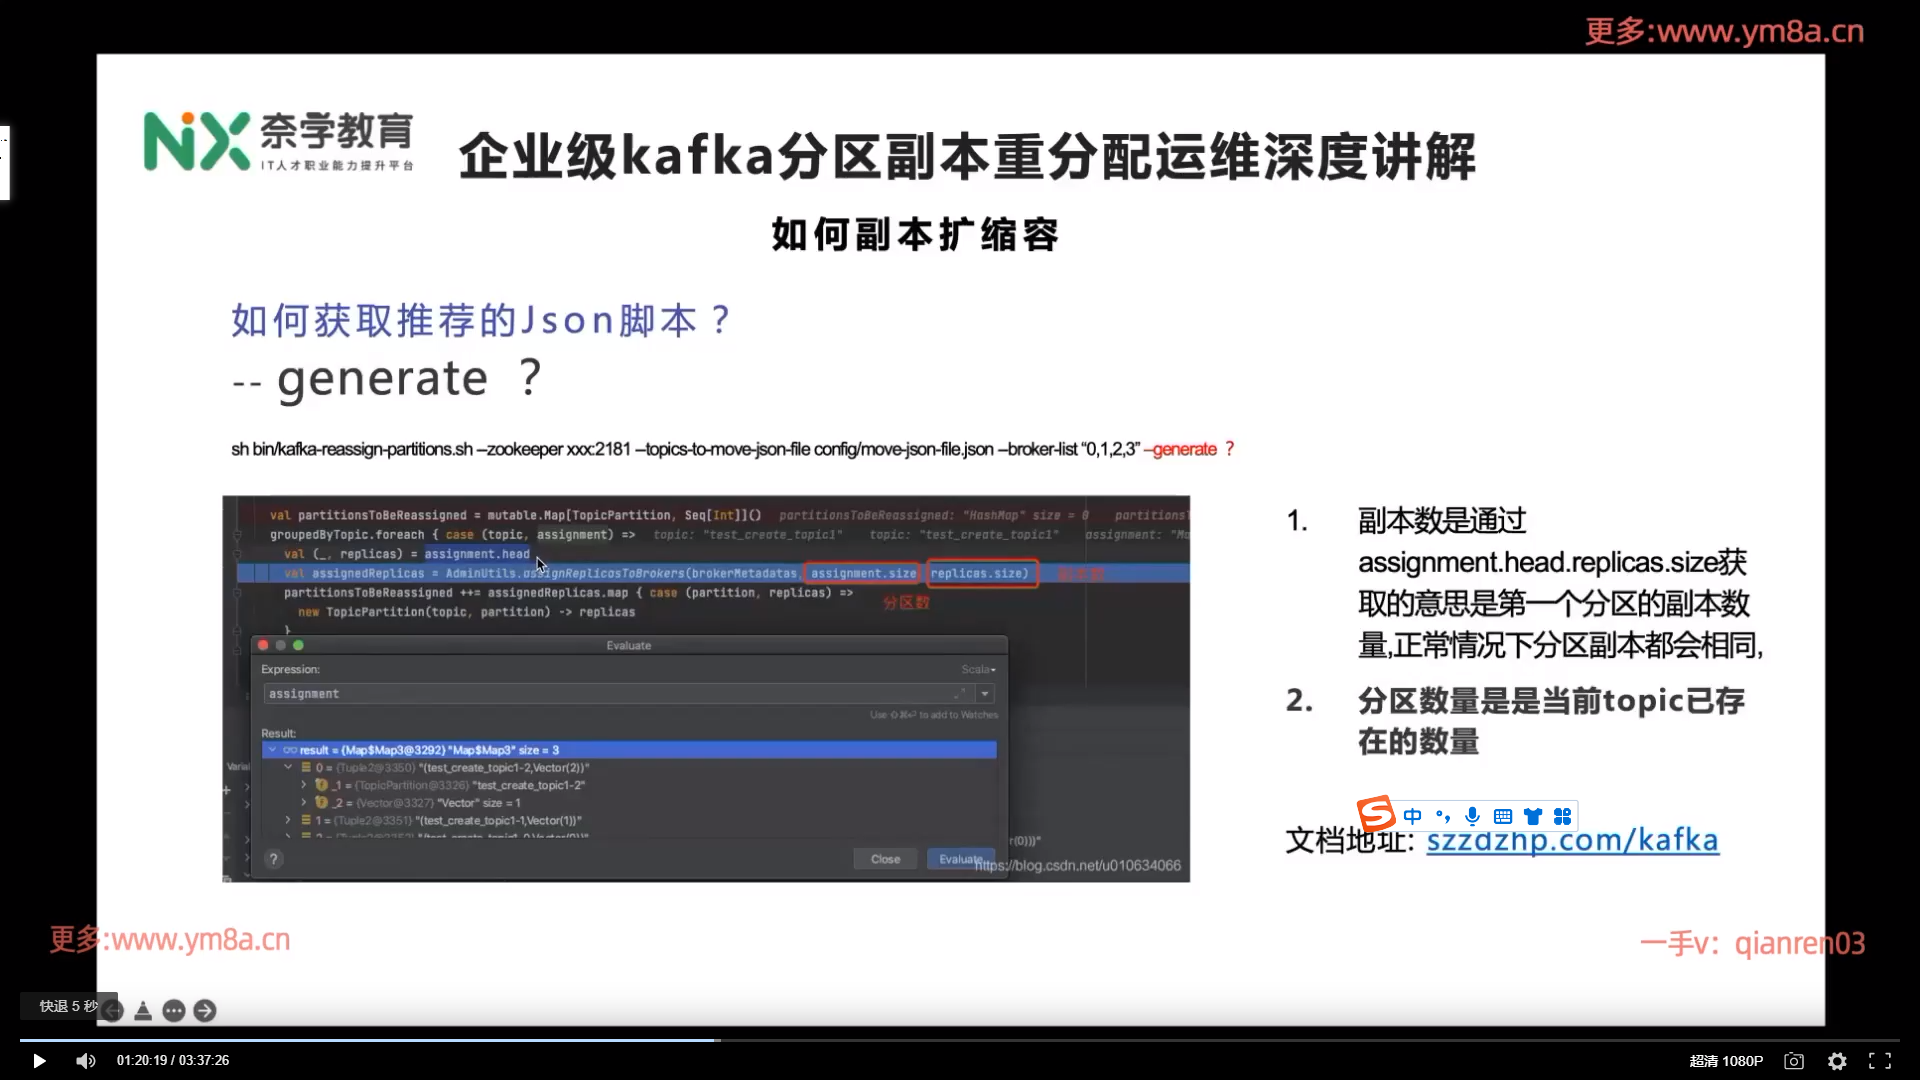Image resolution: width=1920 pixels, height=1080 pixels.
Task: Play the paused video
Action: pos(39,1061)
